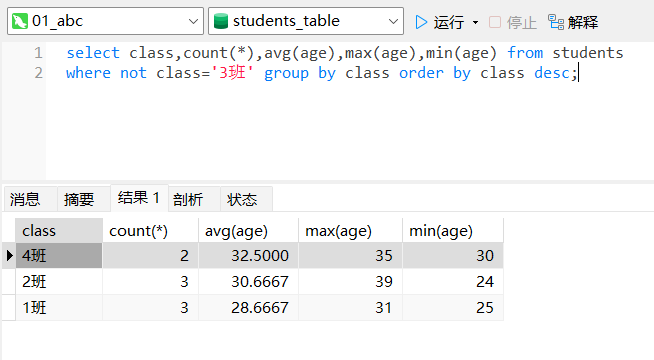Click the min age value 24
This screenshot has width=654, height=360.
pyautogui.click(x=453, y=282)
